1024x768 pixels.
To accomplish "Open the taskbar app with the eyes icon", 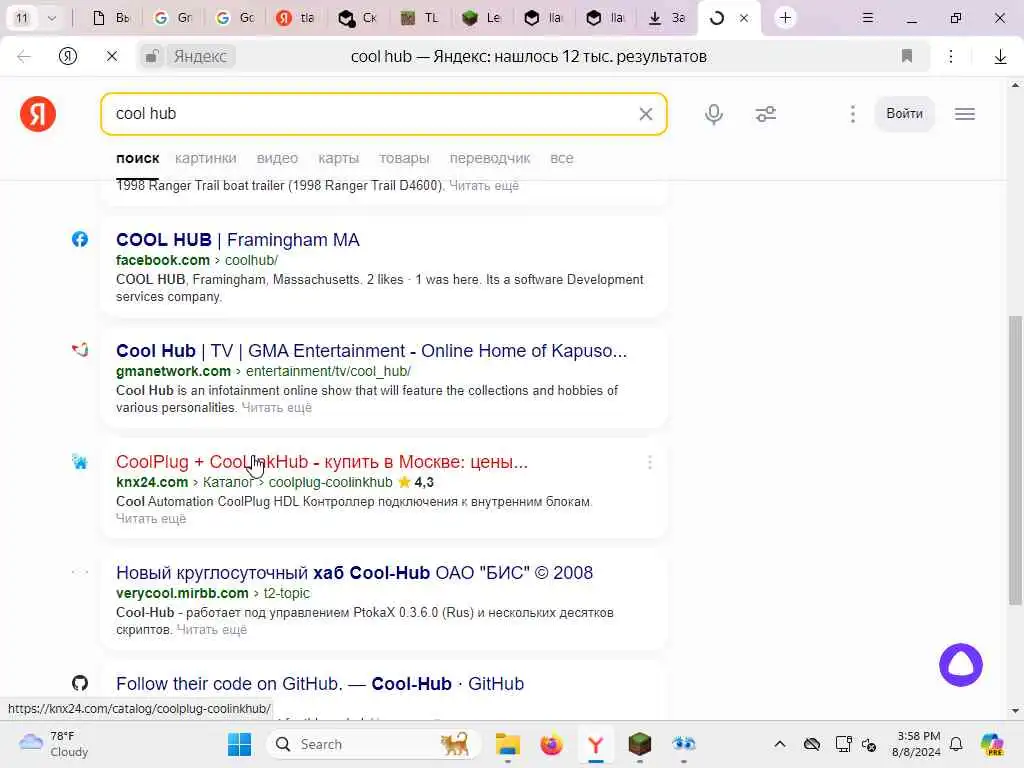I will 683,744.
